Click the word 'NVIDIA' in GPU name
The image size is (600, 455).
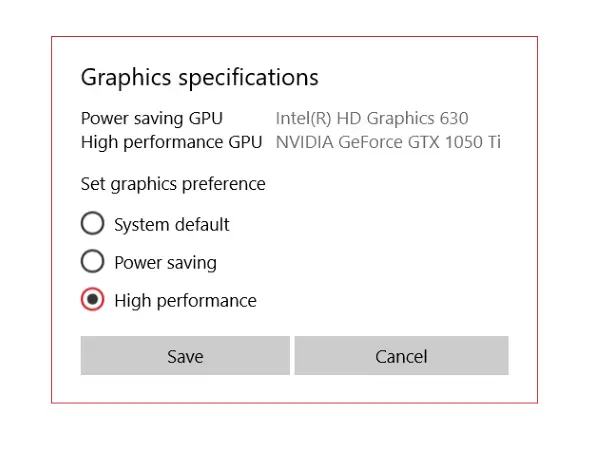[x=305, y=142]
